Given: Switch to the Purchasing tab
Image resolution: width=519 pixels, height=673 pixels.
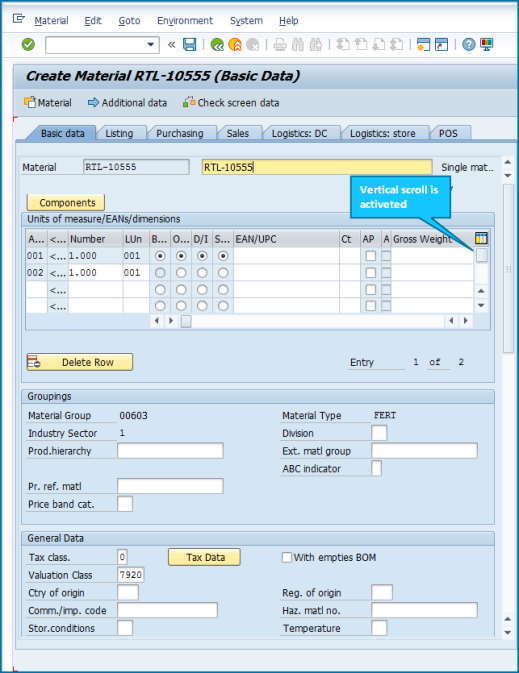Looking at the screenshot, I should [179, 133].
